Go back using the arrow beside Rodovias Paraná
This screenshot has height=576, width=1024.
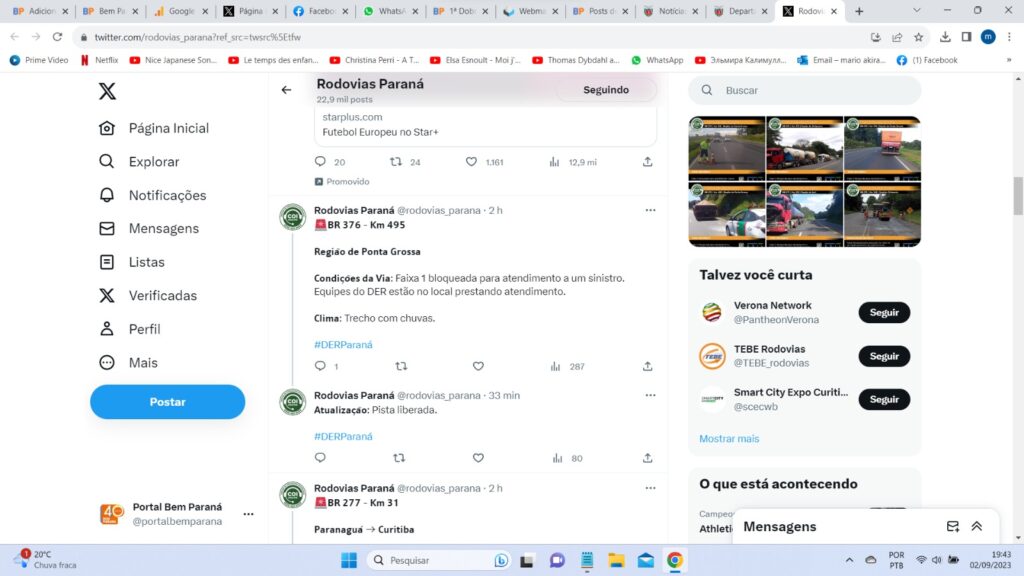click(286, 90)
